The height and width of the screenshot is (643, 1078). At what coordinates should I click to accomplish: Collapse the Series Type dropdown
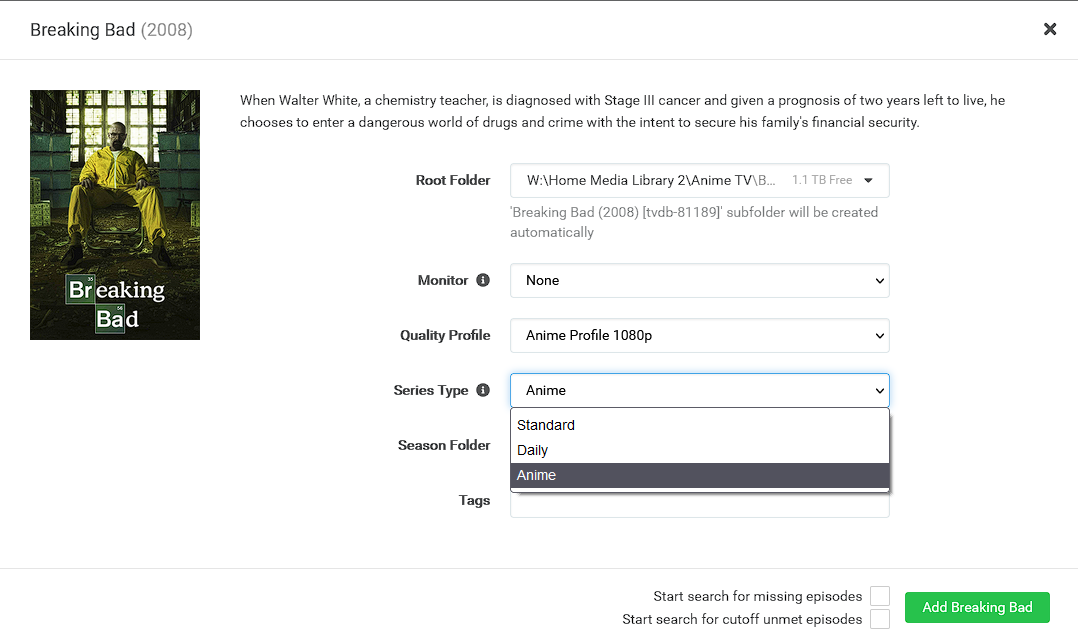click(x=699, y=391)
